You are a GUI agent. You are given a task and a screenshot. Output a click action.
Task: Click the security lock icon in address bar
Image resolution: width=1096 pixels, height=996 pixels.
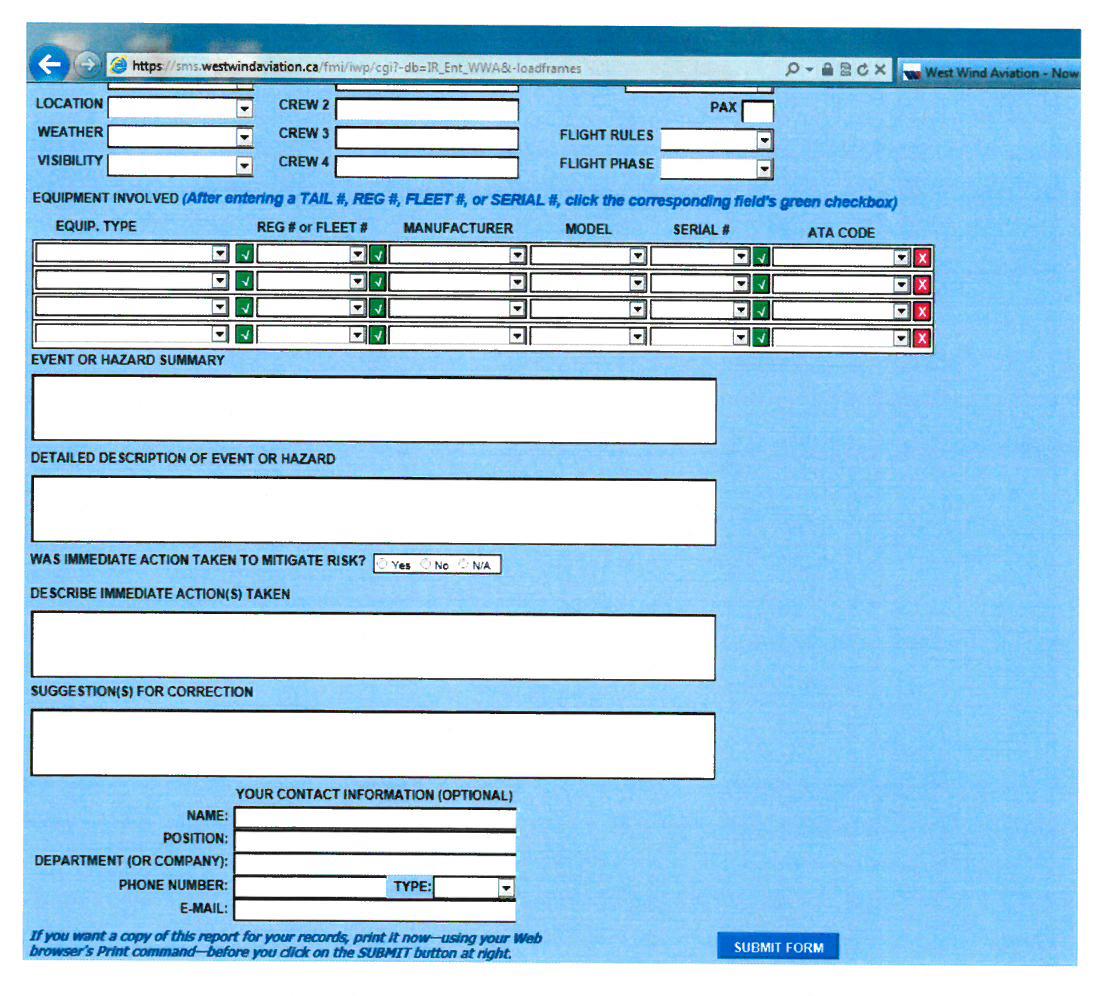(827, 69)
